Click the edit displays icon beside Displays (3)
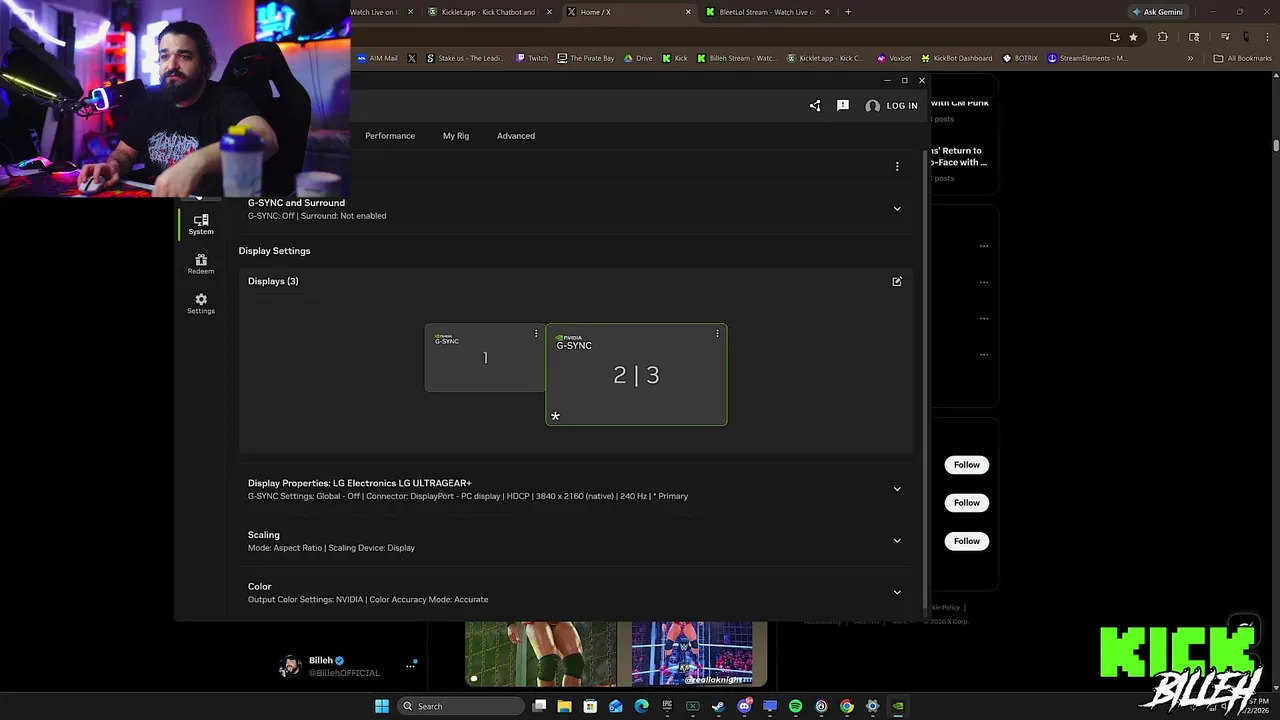1280x720 pixels. [x=897, y=281]
